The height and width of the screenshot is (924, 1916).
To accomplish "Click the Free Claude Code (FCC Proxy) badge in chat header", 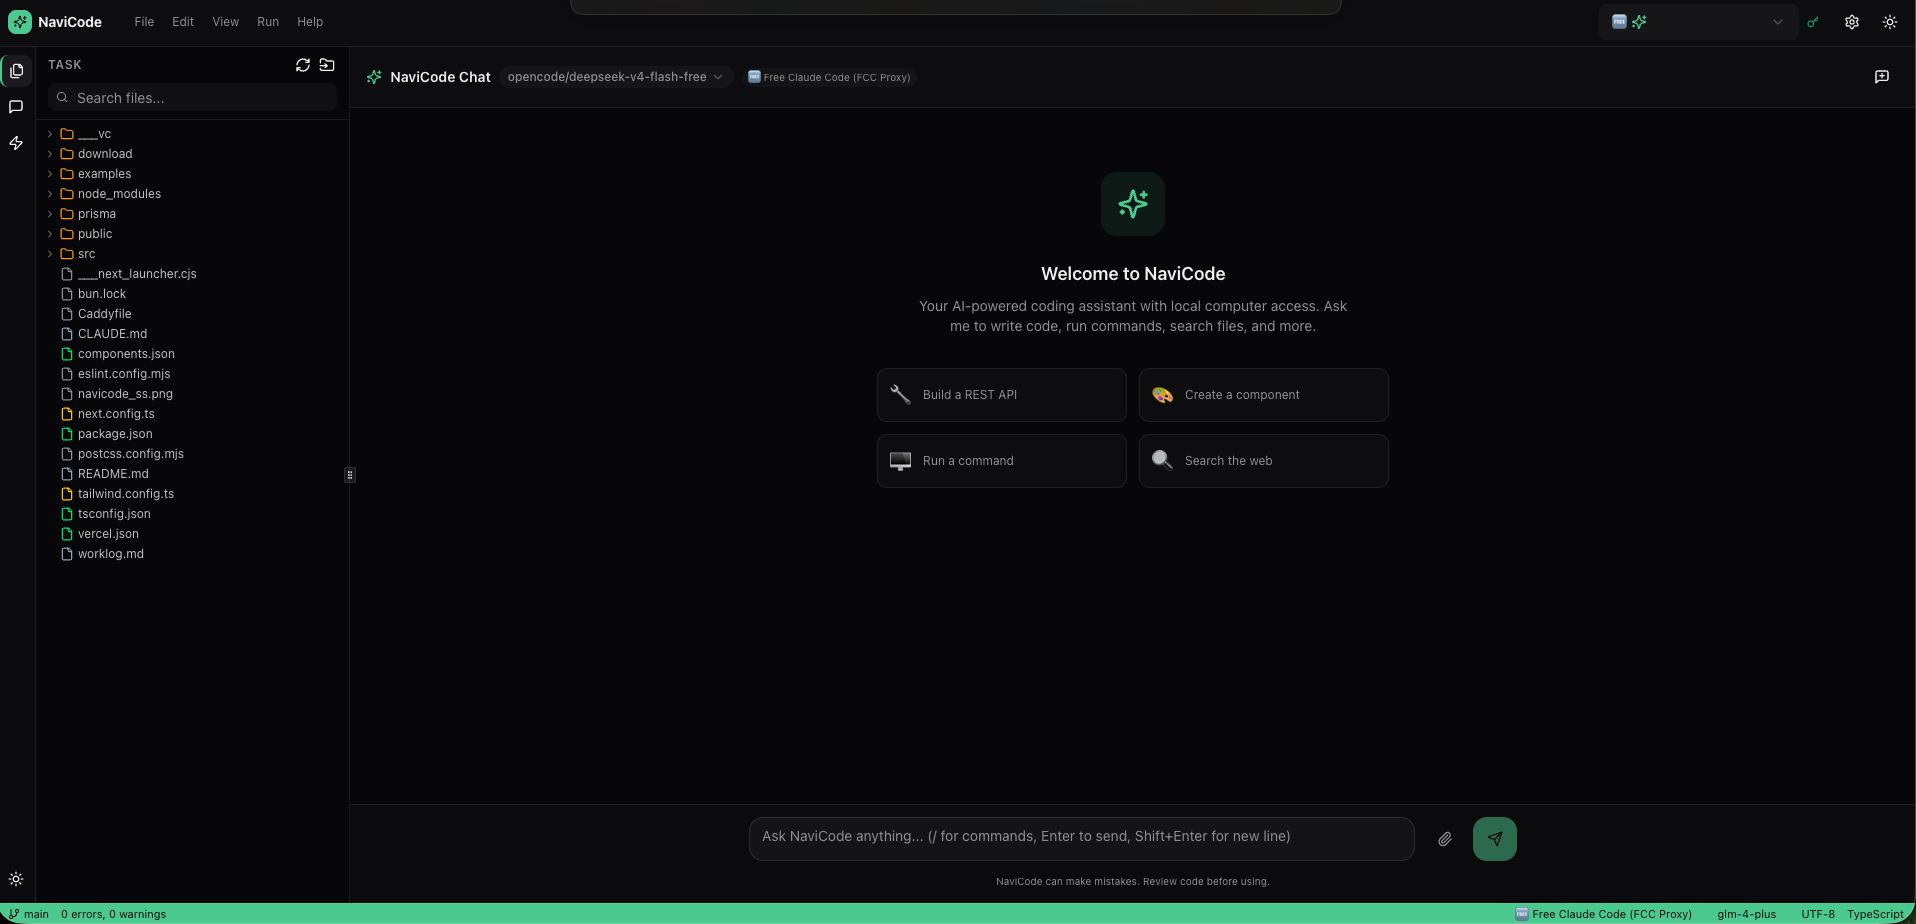I will coord(830,77).
